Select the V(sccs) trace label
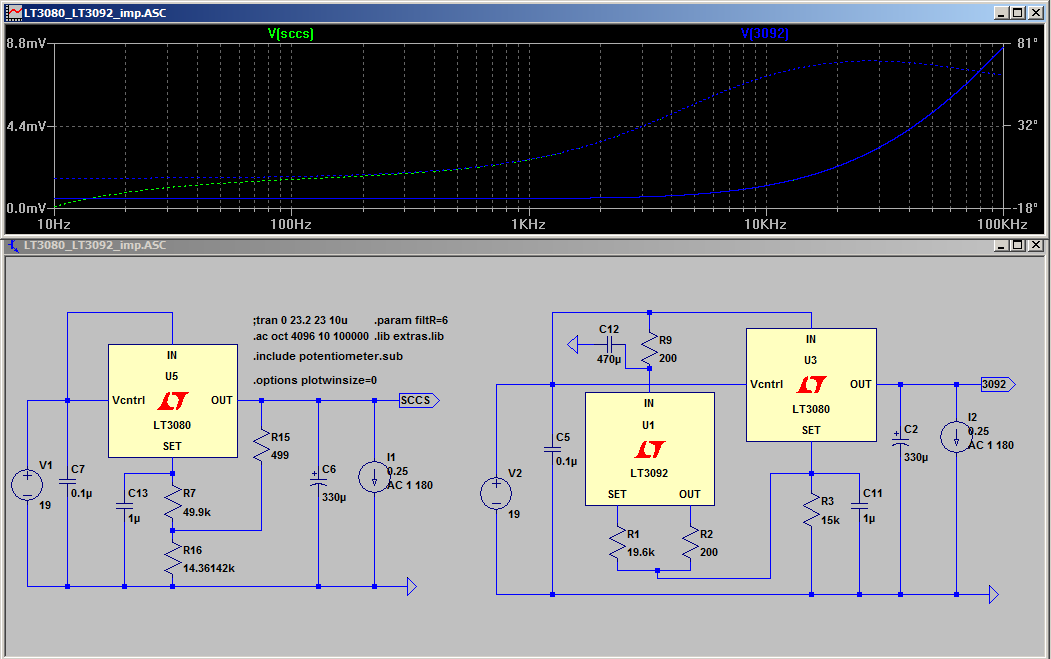This screenshot has width=1051, height=659. click(290, 34)
